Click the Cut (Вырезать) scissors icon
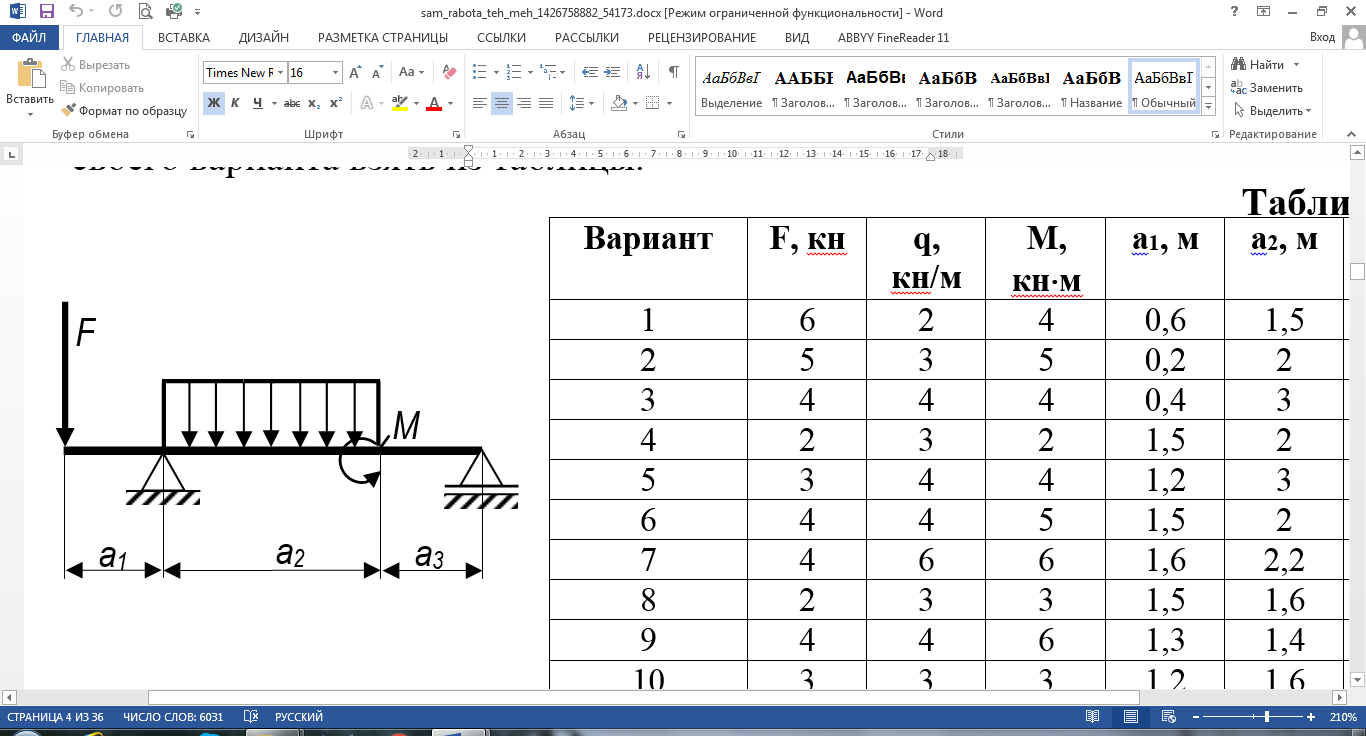 tap(68, 65)
